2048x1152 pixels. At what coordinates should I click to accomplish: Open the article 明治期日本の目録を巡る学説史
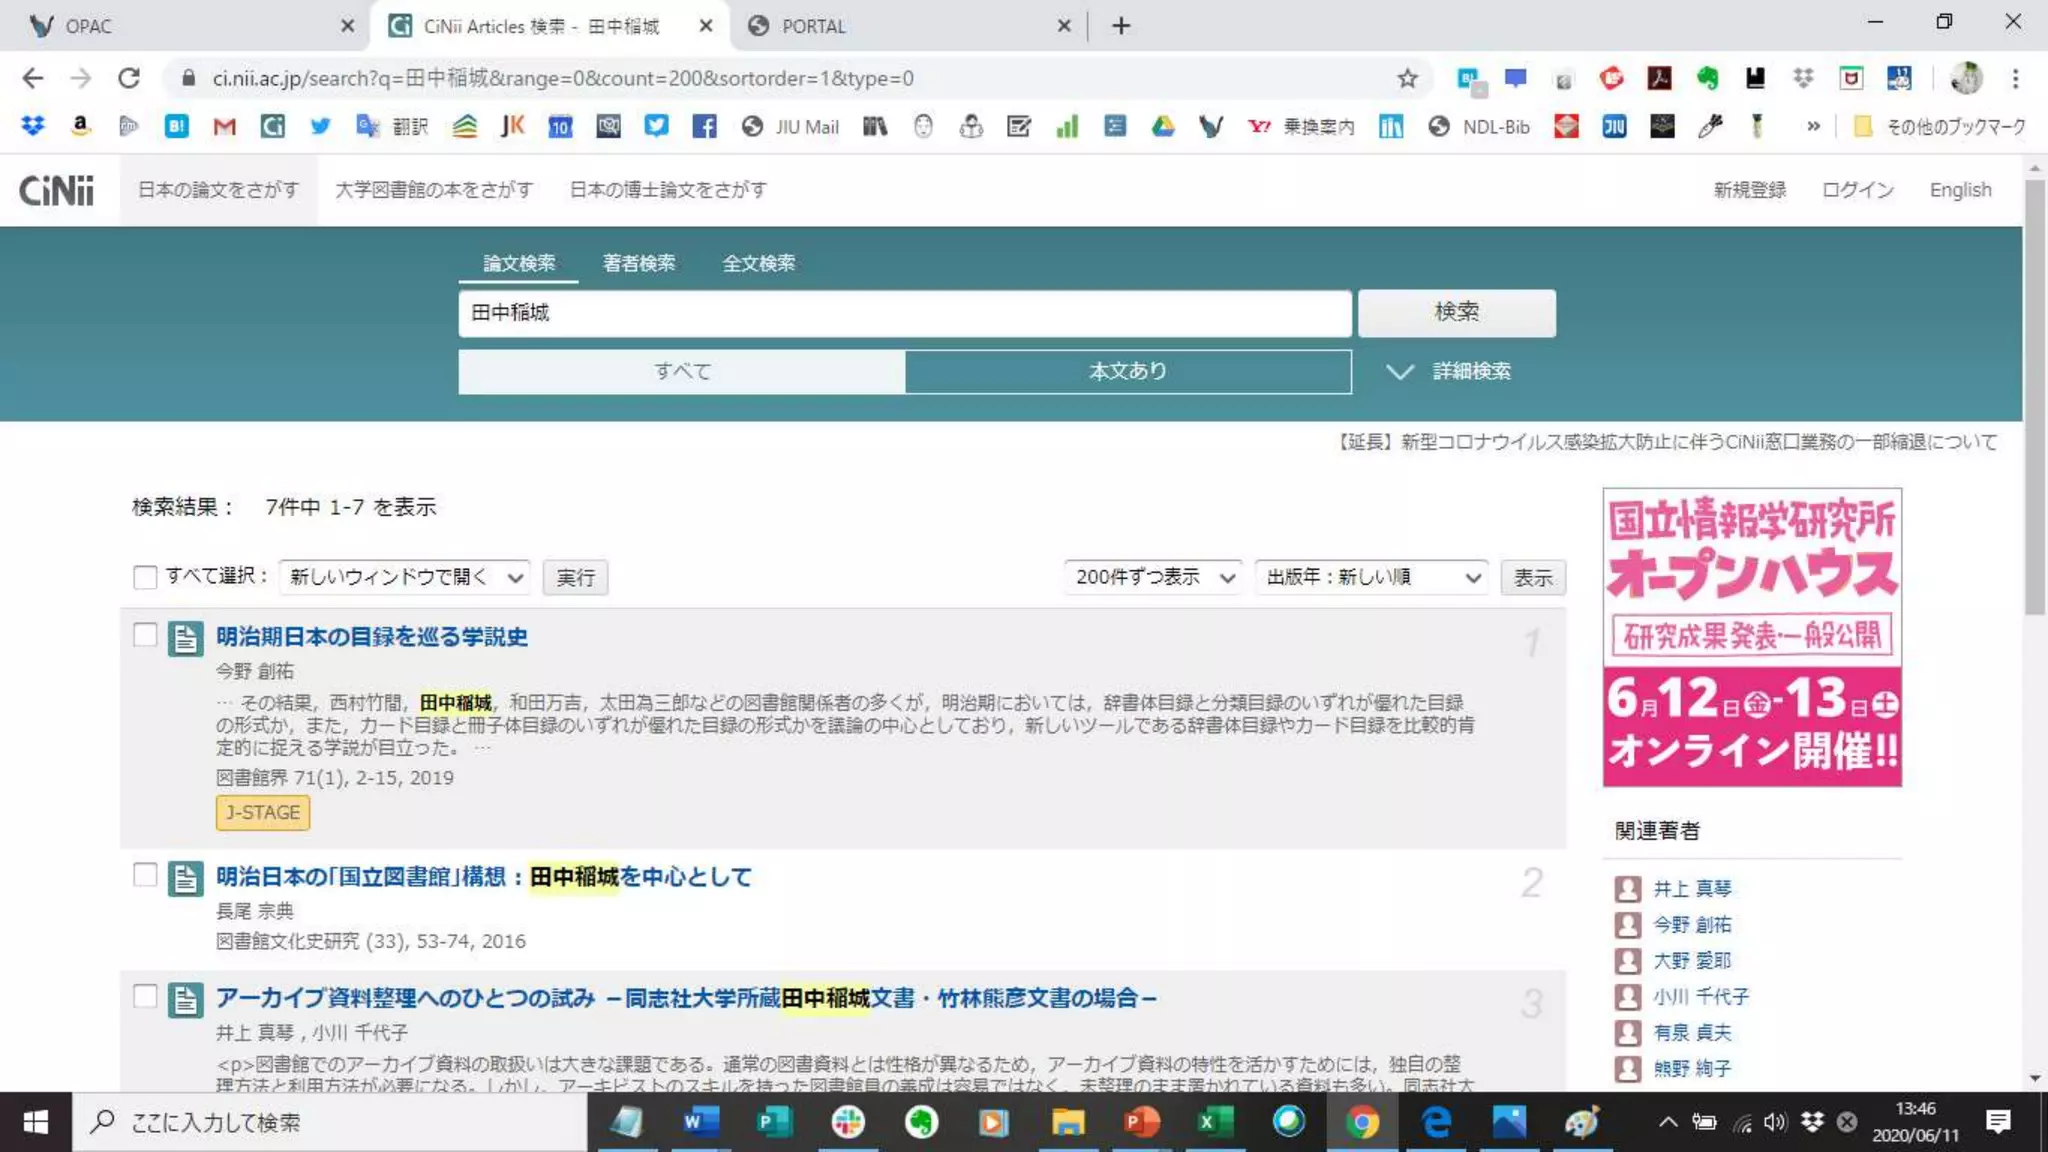[371, 637]
